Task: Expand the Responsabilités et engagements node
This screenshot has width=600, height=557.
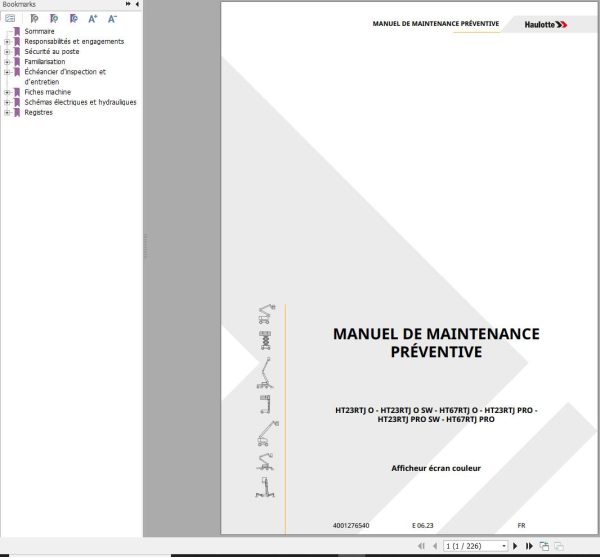Action: click(7, 42)
